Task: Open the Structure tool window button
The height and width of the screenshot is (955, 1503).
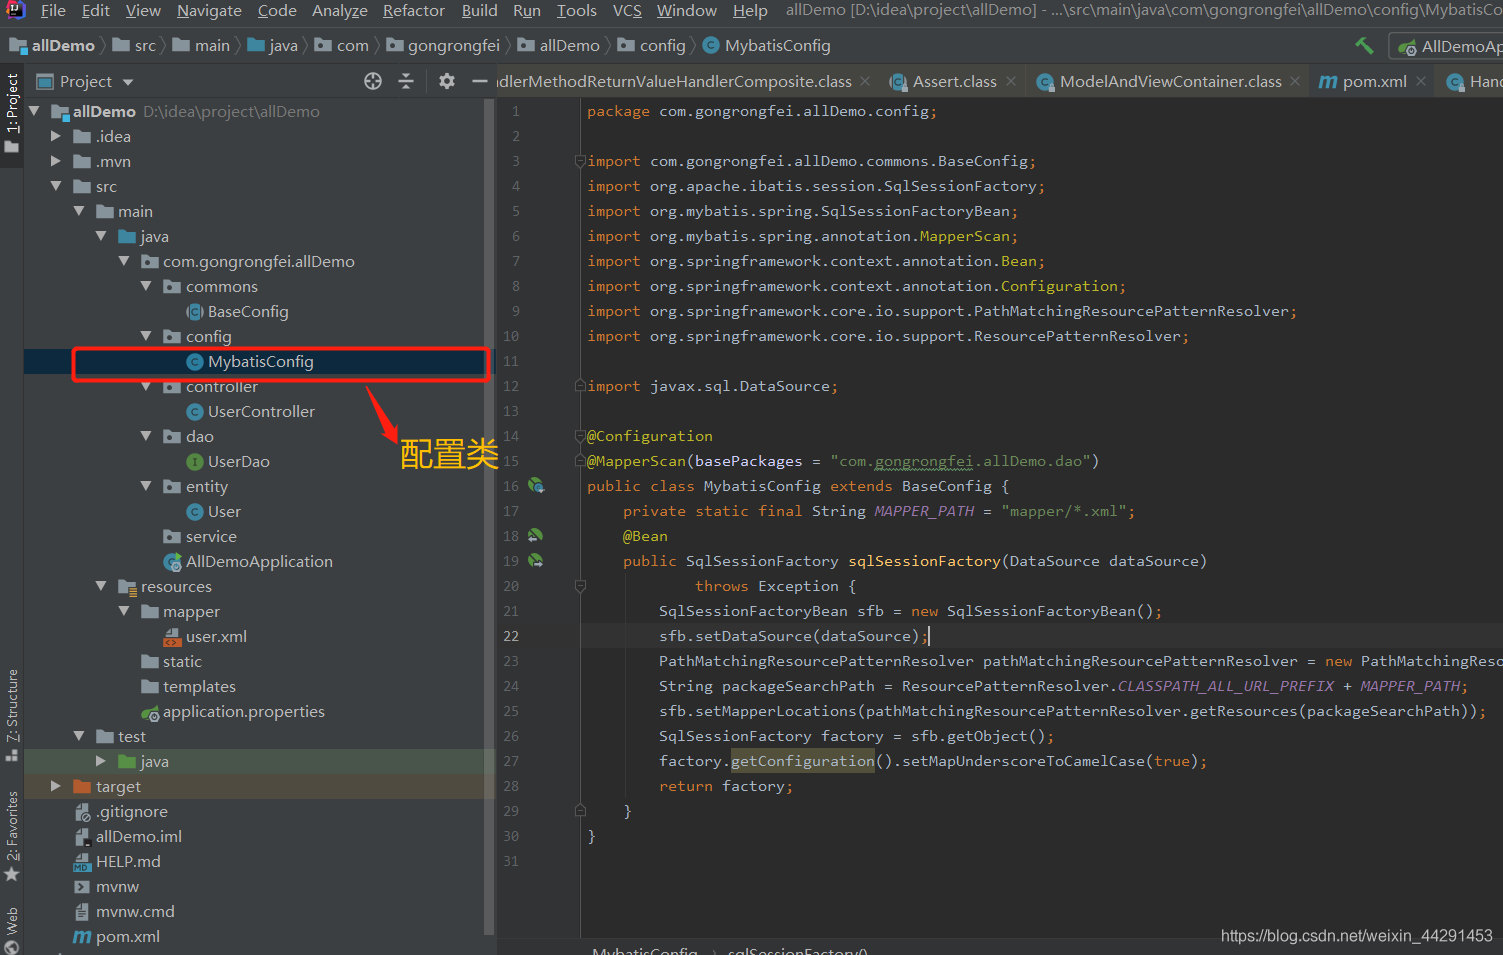Action: (12, 714)
